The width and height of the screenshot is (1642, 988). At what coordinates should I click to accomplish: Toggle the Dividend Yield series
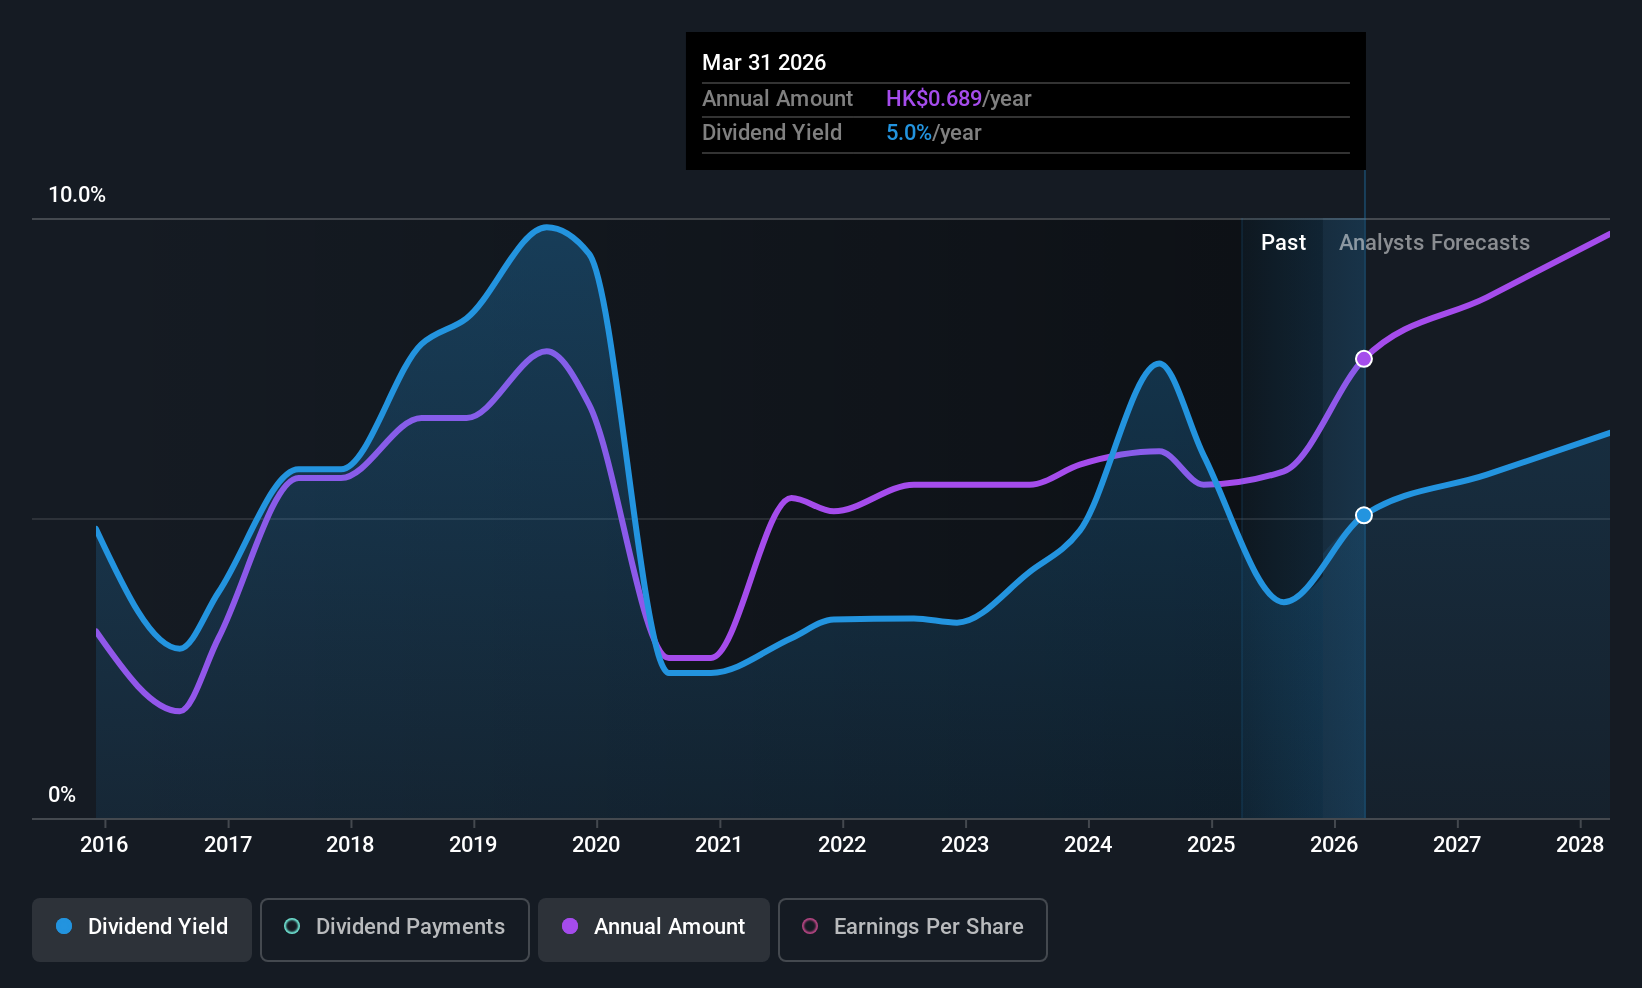[x=142, y=930]
